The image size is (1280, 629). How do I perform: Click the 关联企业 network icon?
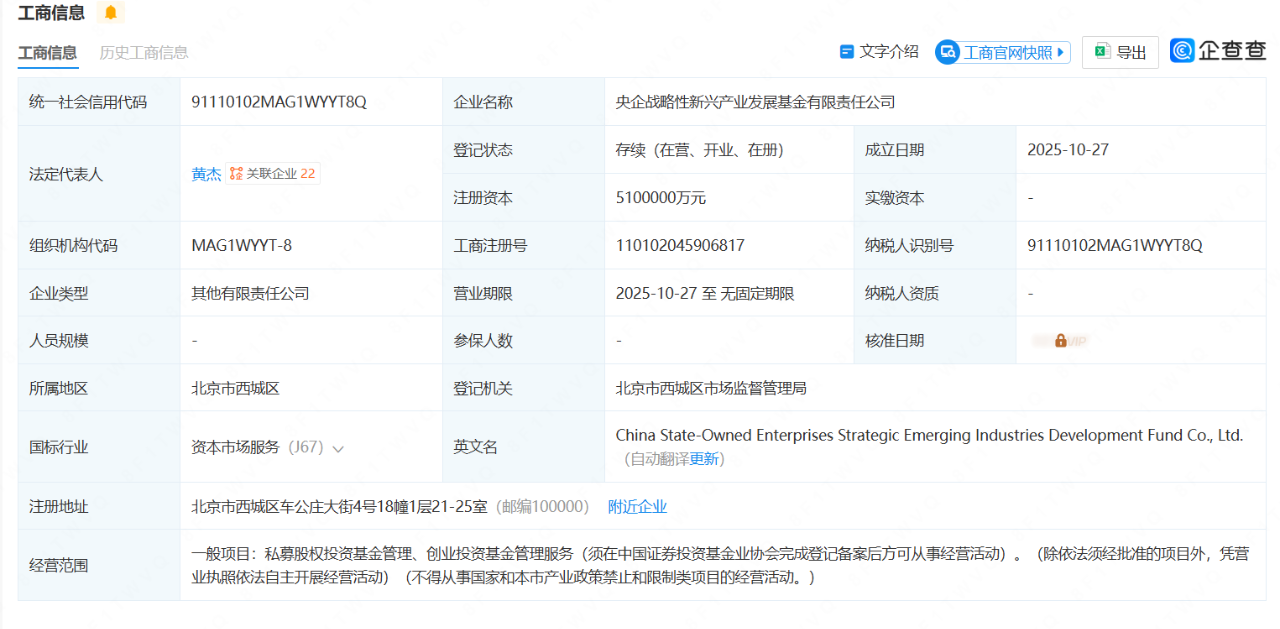(236, 174)
